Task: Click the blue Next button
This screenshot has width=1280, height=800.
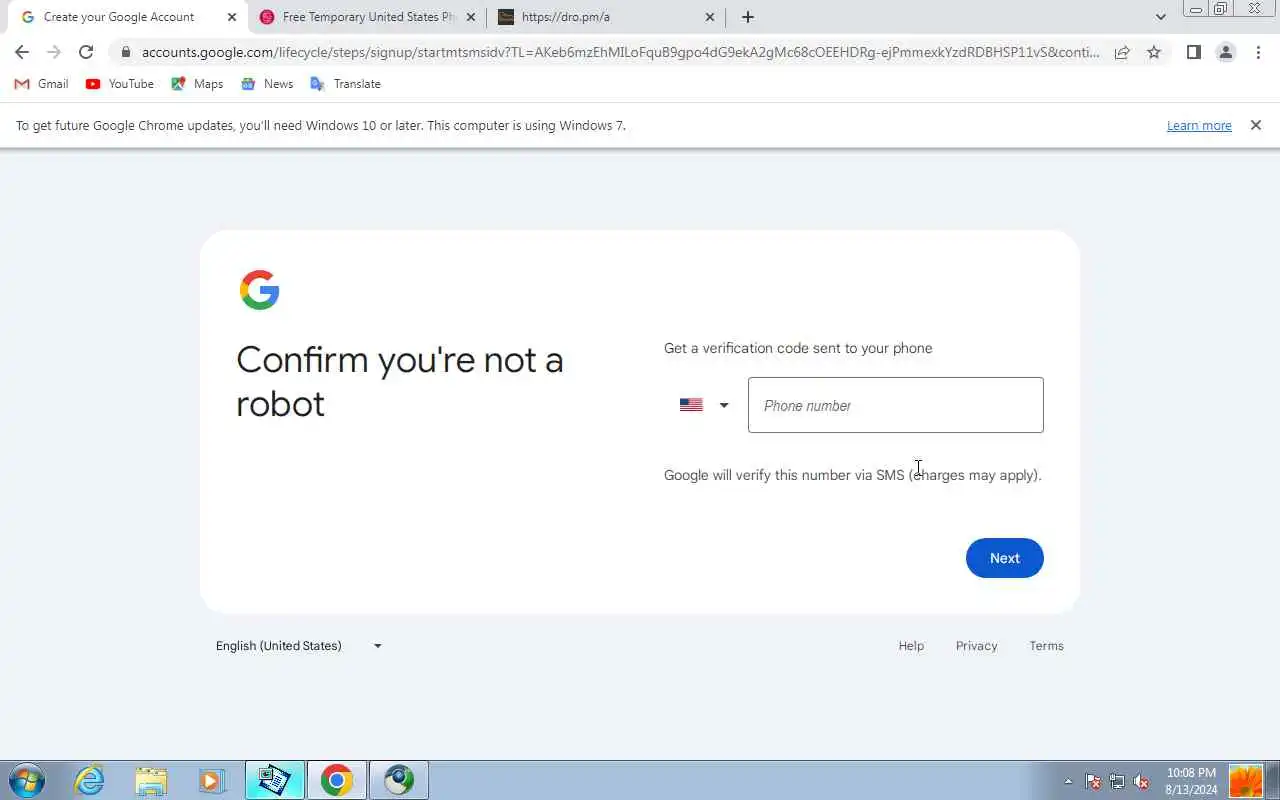Action: click(x=1005, y=558)
